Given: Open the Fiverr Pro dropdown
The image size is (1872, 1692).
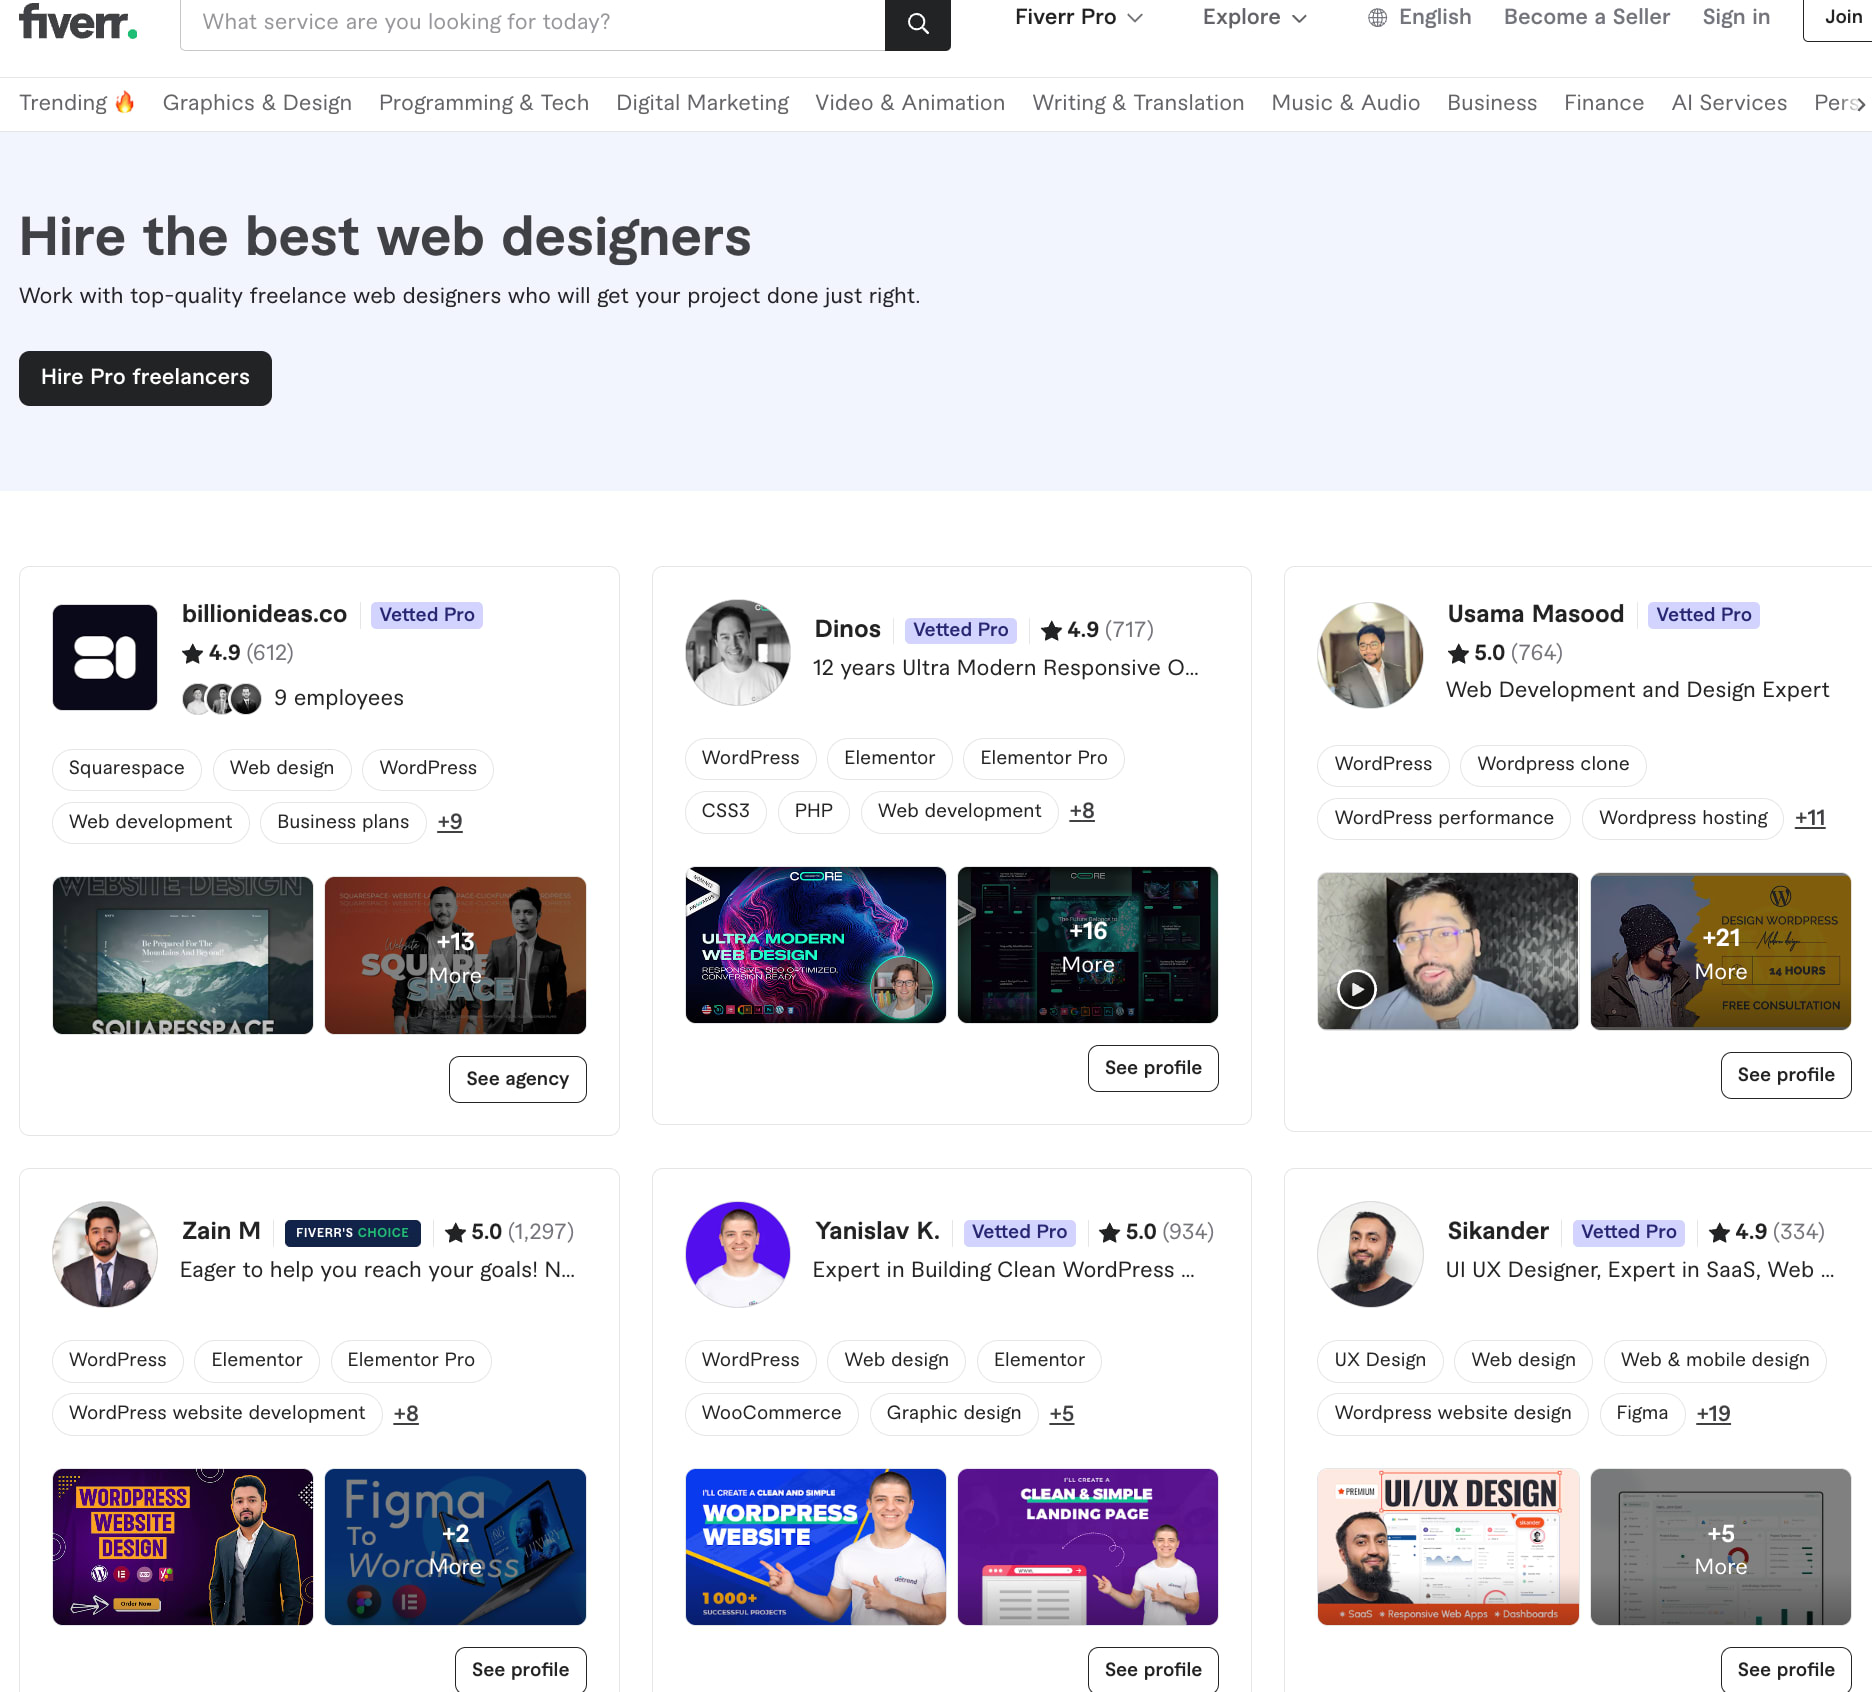Looking at the screenshot, I should (x=1078, y=17).
